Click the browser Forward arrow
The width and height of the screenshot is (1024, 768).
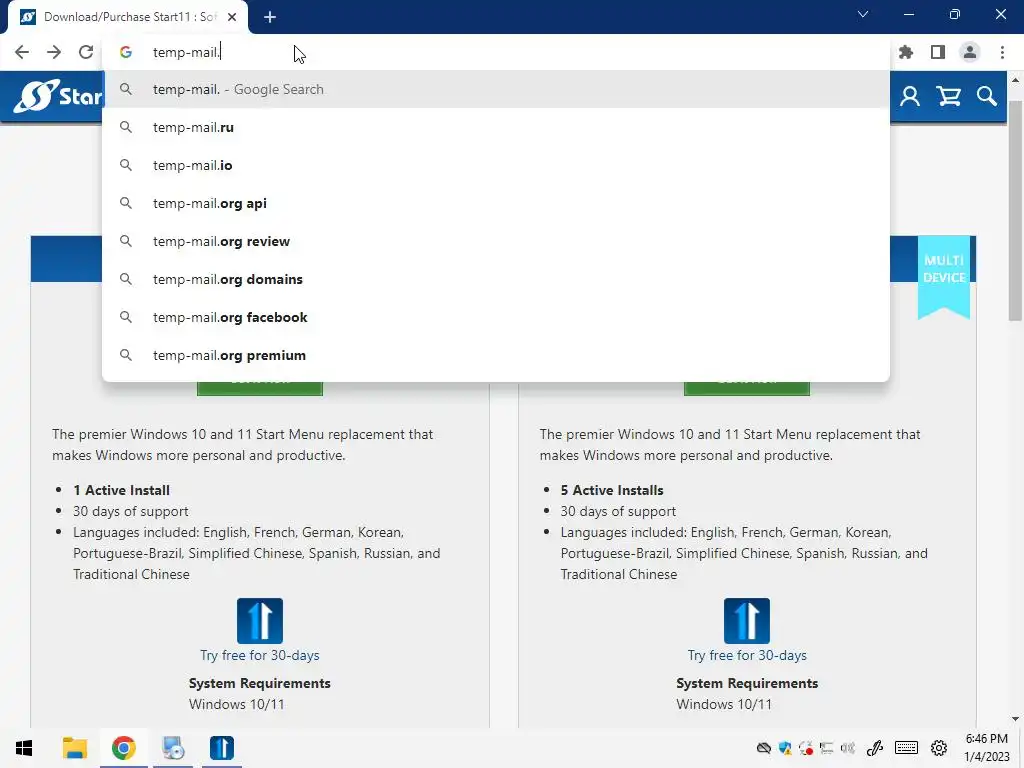pos(54,52)
